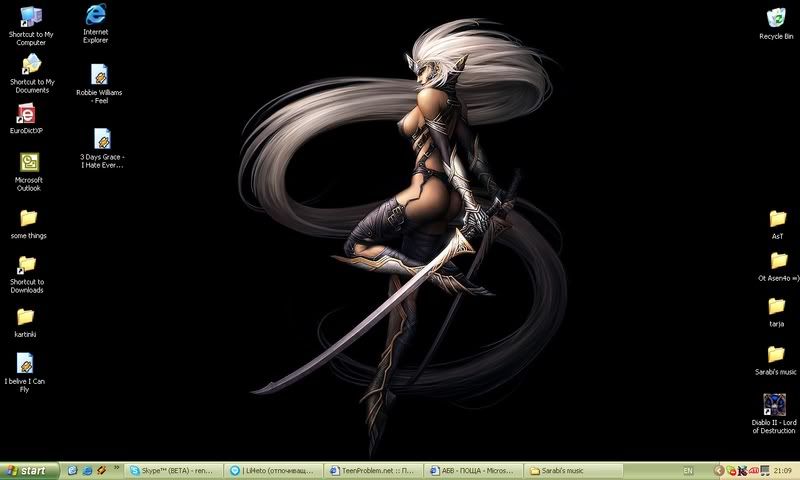Open the Sarabi's music desktop folder

[776, 355]
